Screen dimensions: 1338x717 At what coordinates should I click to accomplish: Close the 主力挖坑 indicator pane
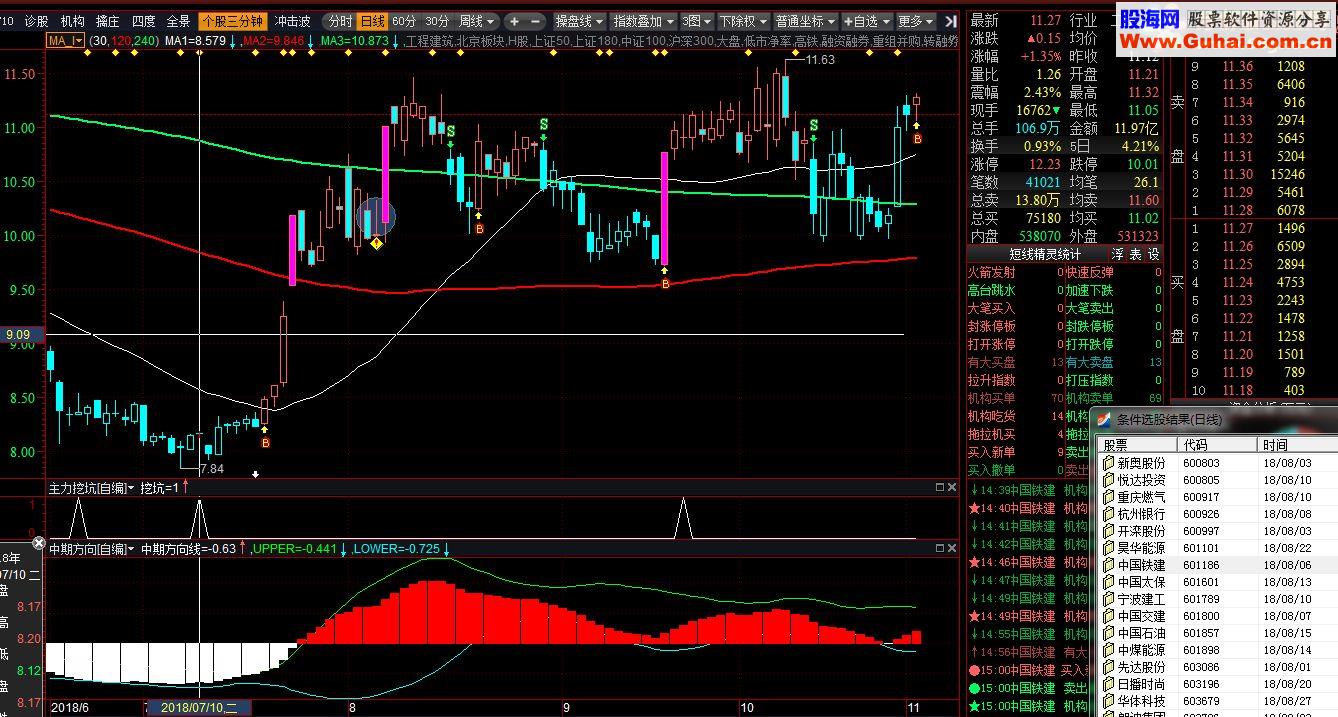(x=951, y=487)
